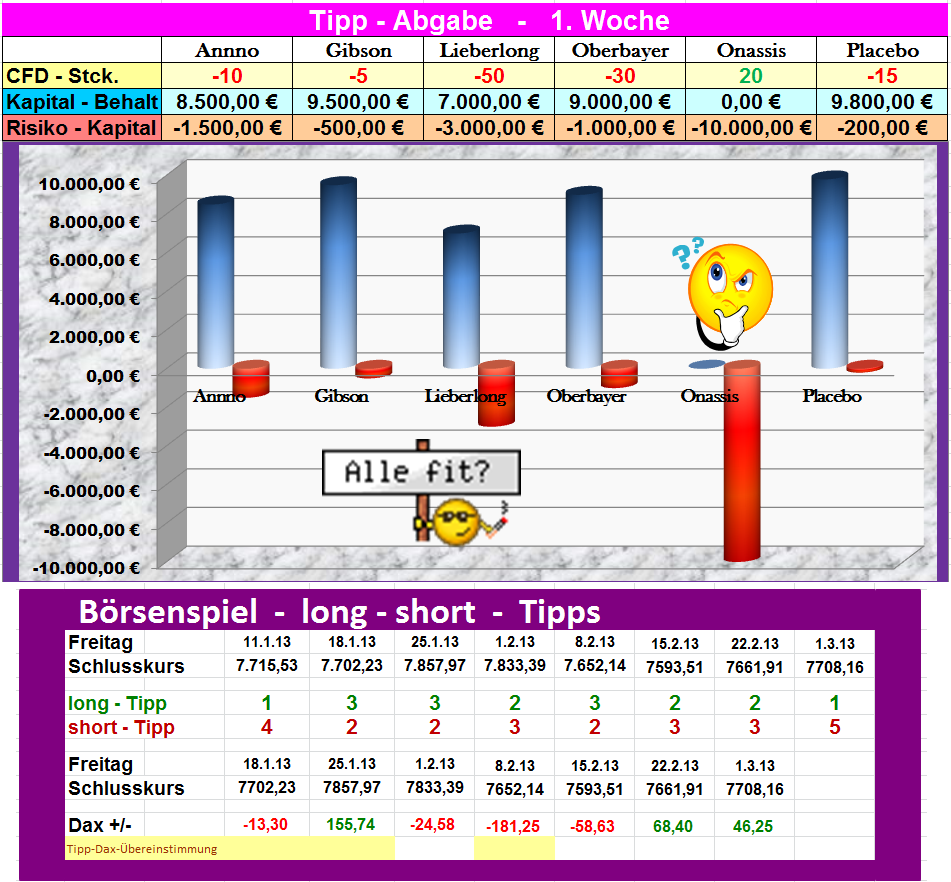This screenshot has height=882, width=951.
Task: Click the chart axis label 10.000,00 €
Action: tap(89, 183)
